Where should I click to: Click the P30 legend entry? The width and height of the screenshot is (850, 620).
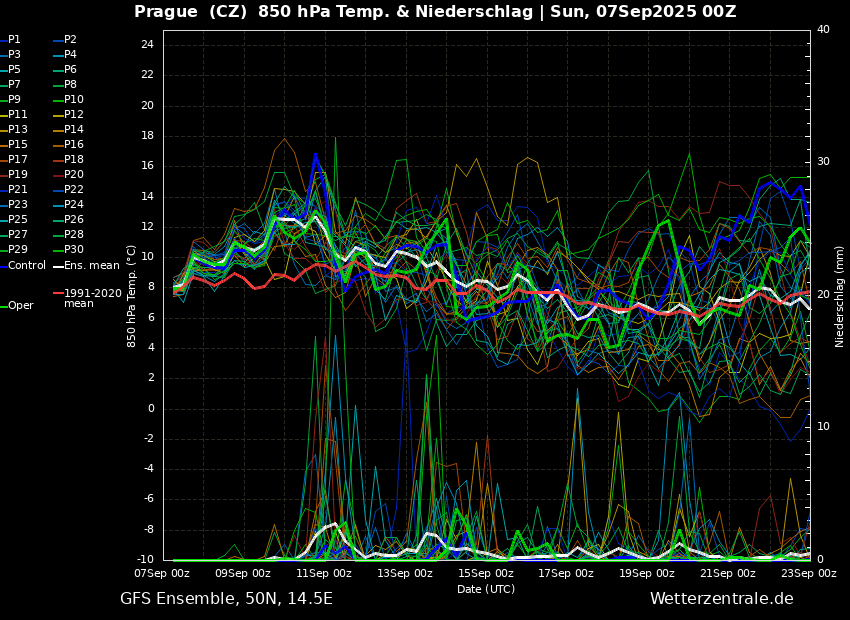(x=73, y=250)
